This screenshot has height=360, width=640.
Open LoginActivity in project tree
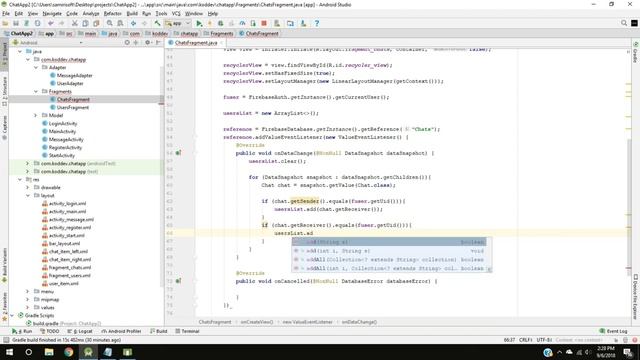click(x=62, y=123)
